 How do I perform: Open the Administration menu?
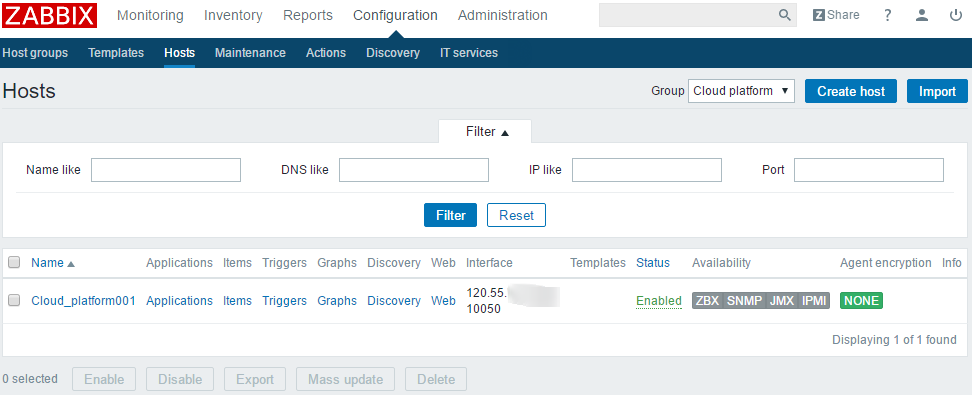click(503, 15)
